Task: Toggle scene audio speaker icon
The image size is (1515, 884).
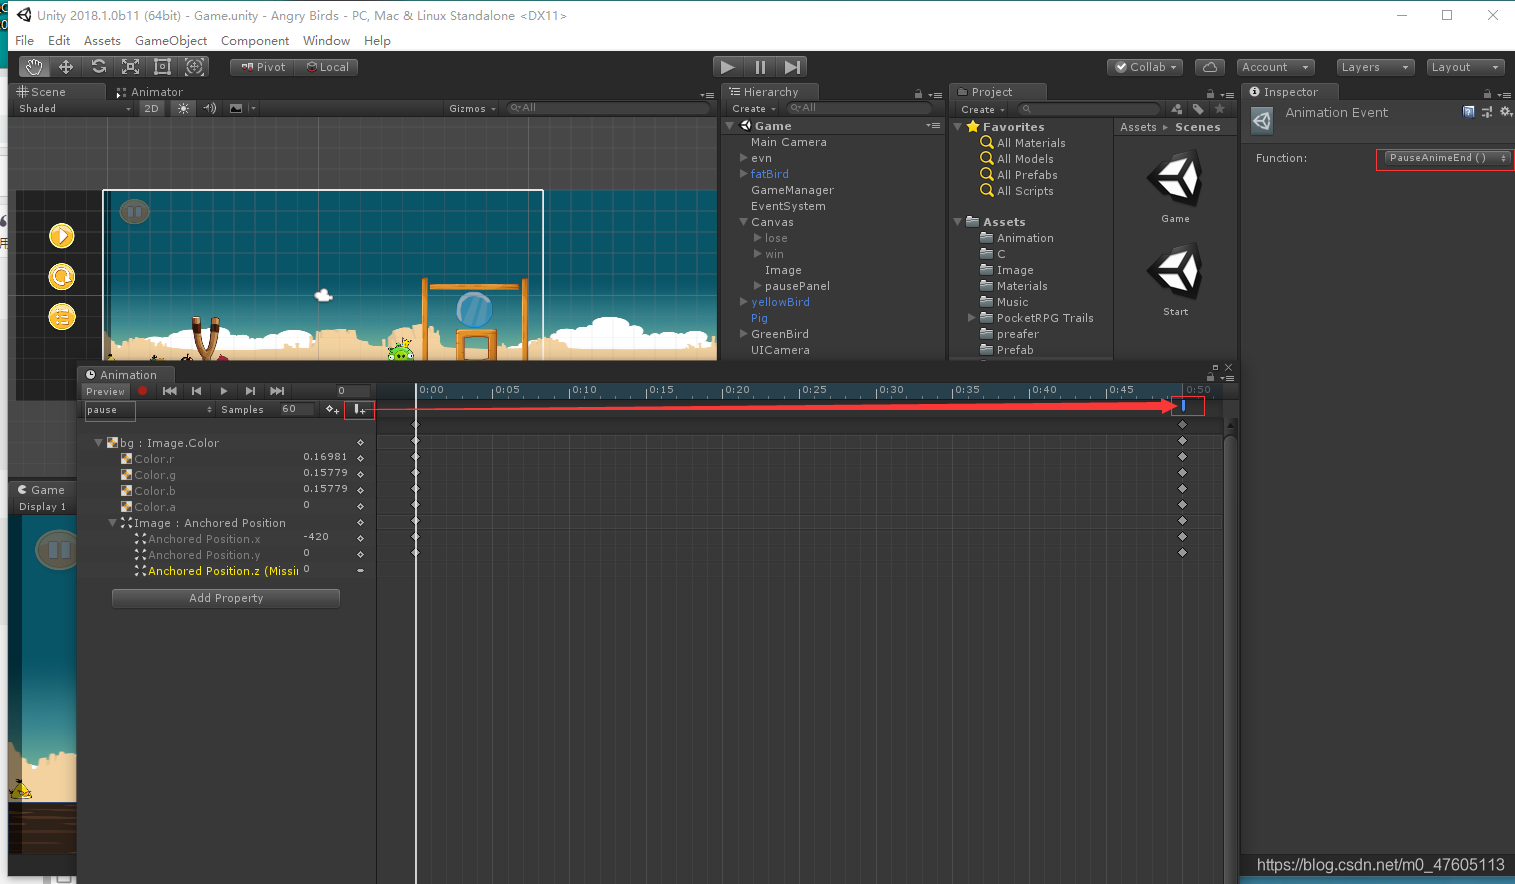Action: [210, 109]
